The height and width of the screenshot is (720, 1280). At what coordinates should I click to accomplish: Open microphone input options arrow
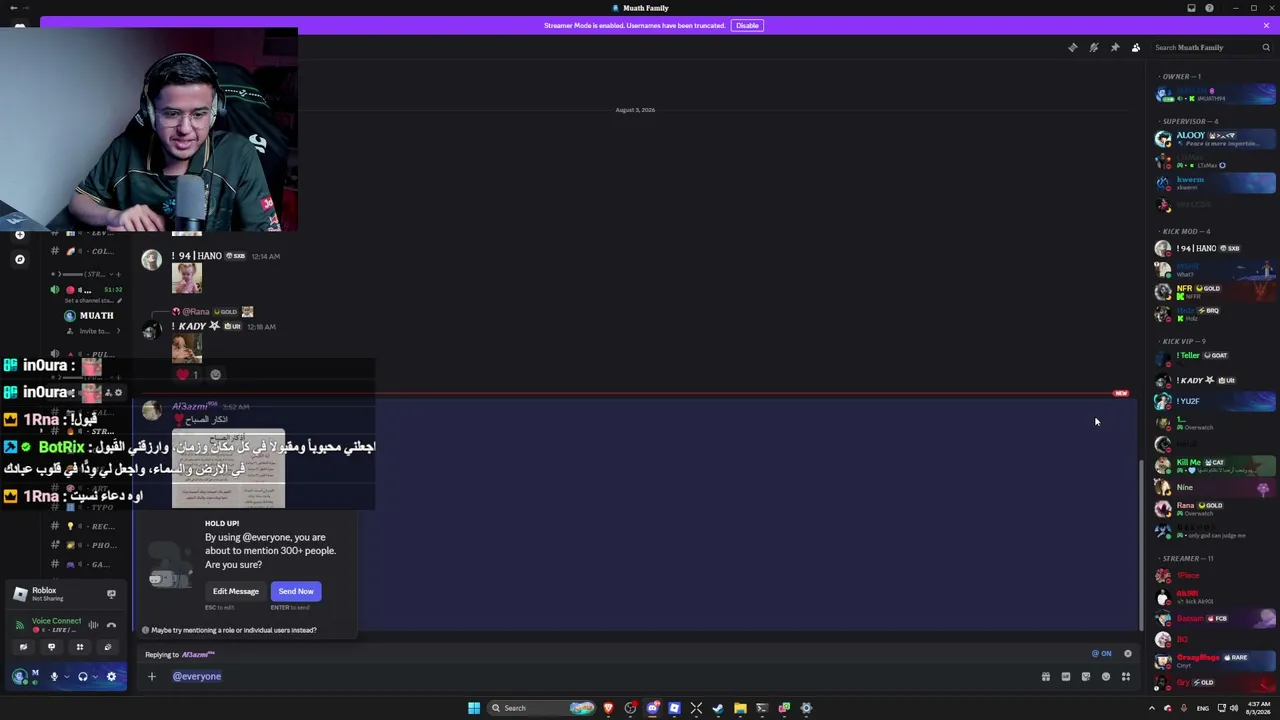pyautogui.click(x=67, y=677)
